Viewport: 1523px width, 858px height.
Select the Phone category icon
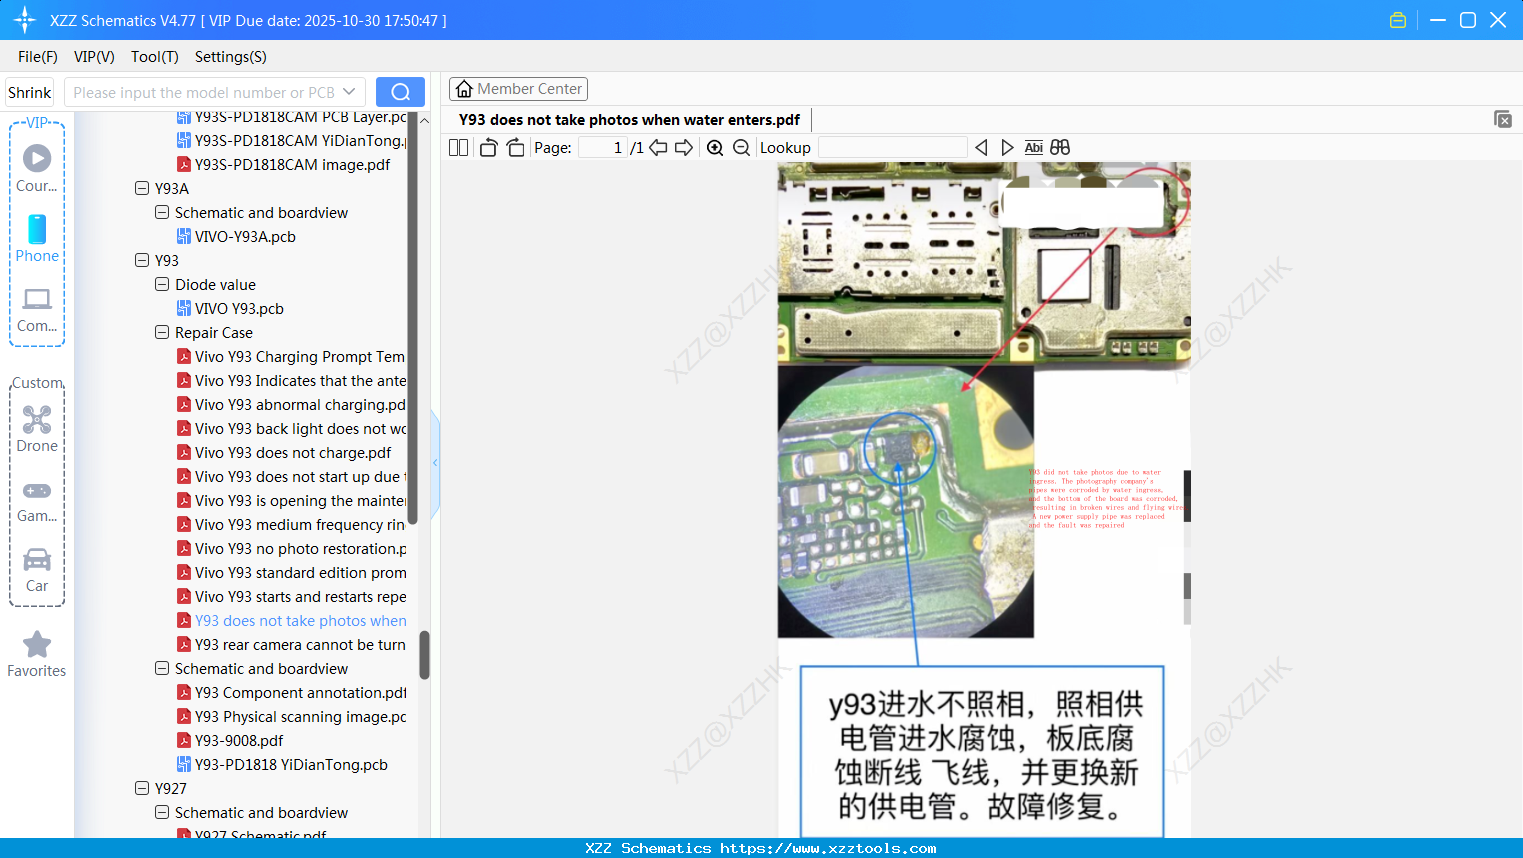[x=37, y=238]
